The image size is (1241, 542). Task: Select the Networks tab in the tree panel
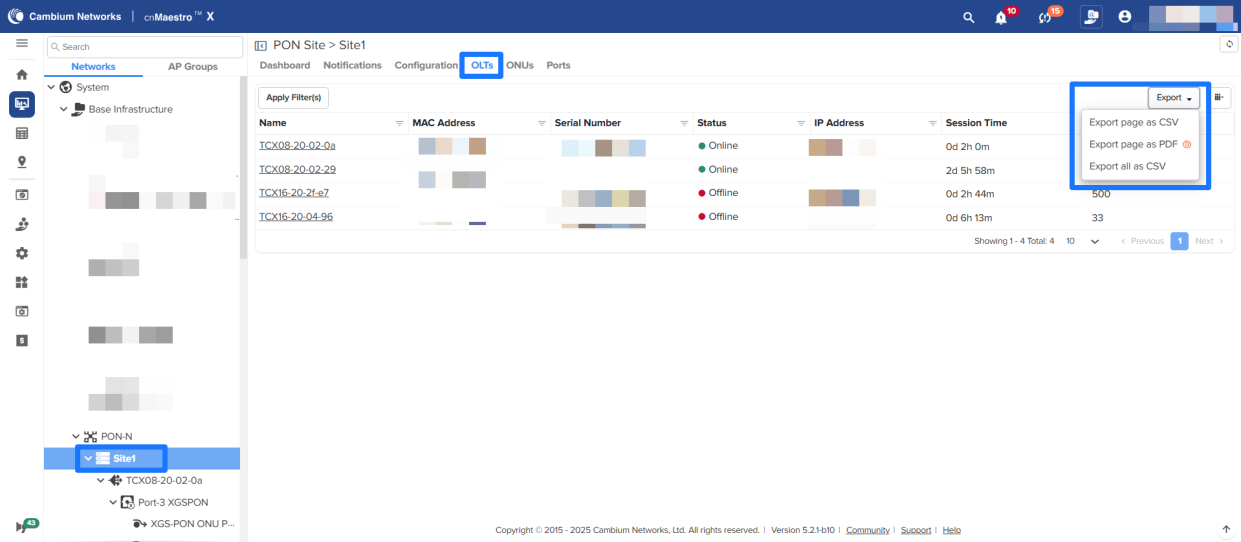(x=93, y=67)
